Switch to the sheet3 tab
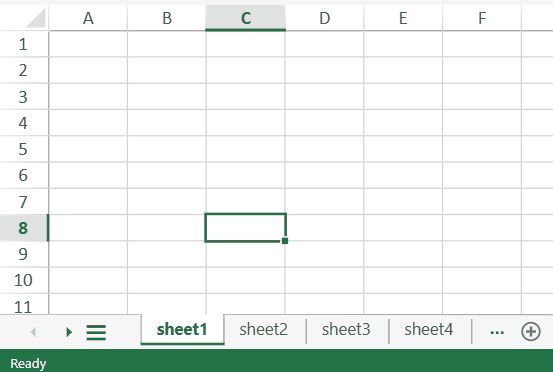This screenshot has height=372, width=553. click(346, 330)
